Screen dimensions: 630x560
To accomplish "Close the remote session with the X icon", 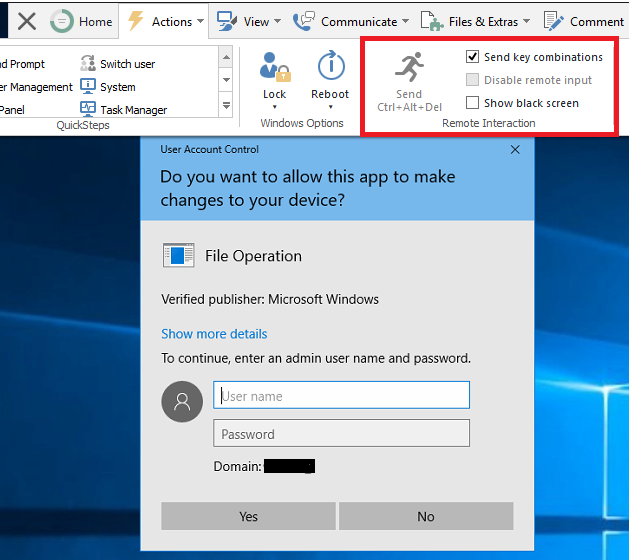I will 27,21.
